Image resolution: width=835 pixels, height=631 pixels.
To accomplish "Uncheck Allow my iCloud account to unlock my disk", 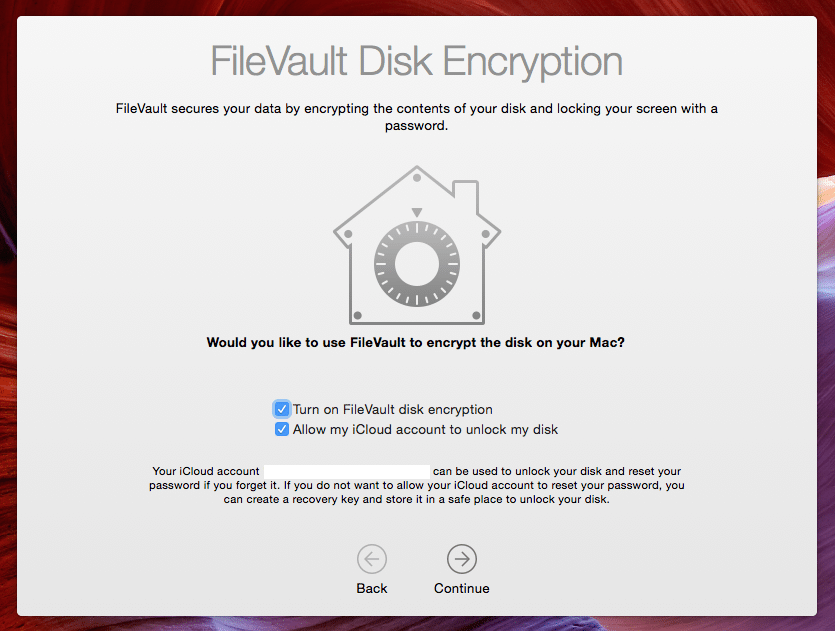I will (x=281, y=429).
